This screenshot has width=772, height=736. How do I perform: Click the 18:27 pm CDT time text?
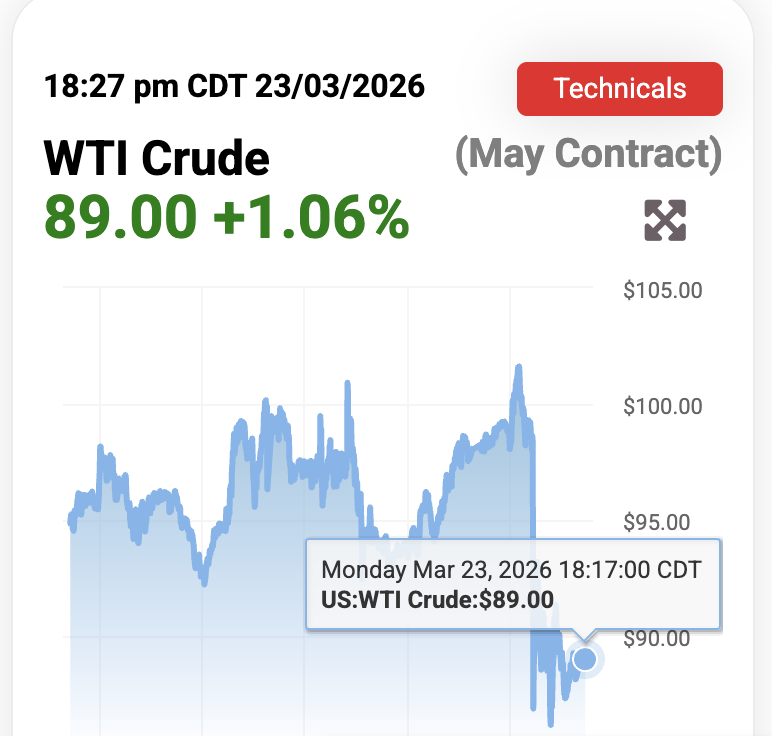(145, 86)
